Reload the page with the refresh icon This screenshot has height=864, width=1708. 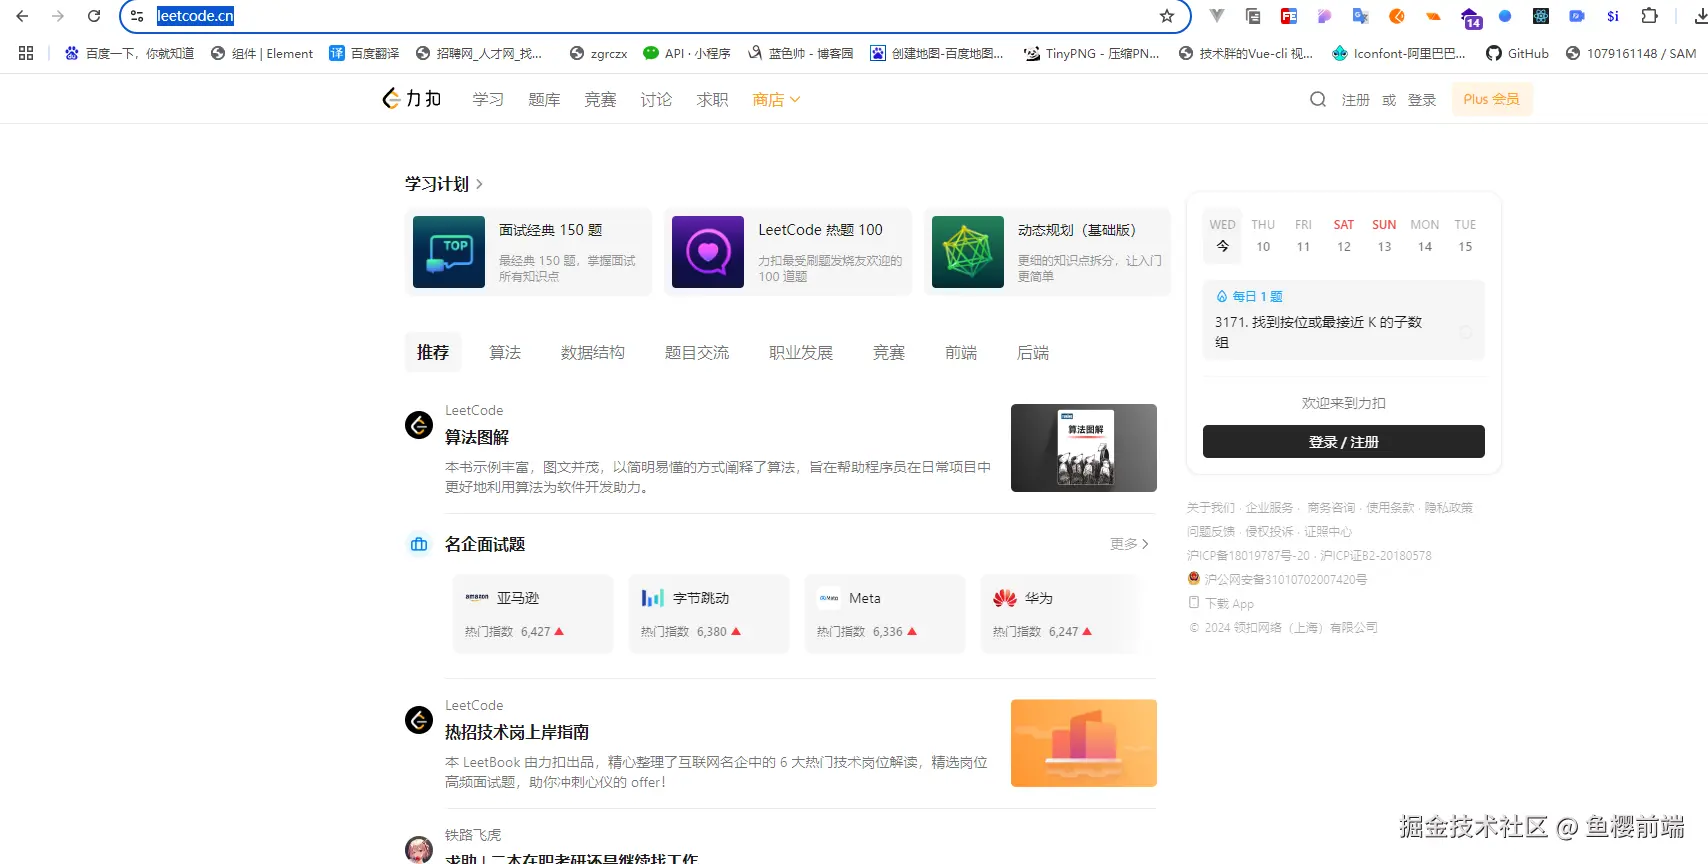(x=94, y=16)
